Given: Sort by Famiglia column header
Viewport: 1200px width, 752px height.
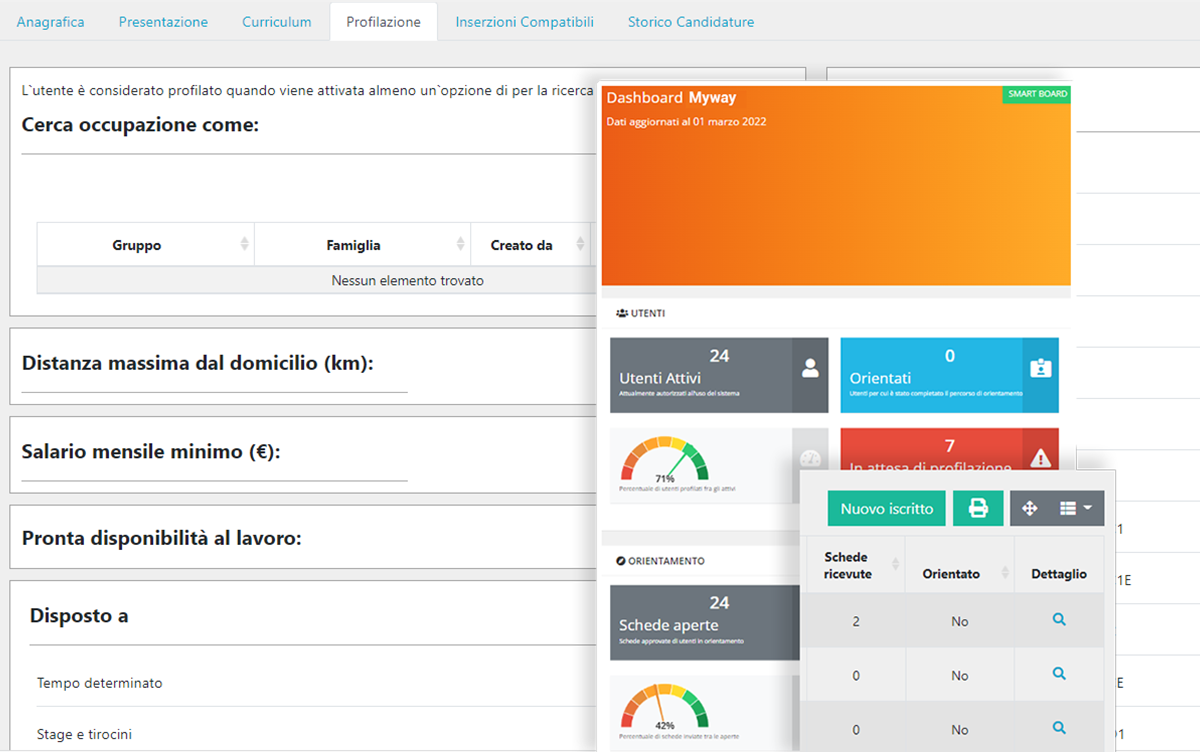Looking at the screenshot, I should [353, 245].
